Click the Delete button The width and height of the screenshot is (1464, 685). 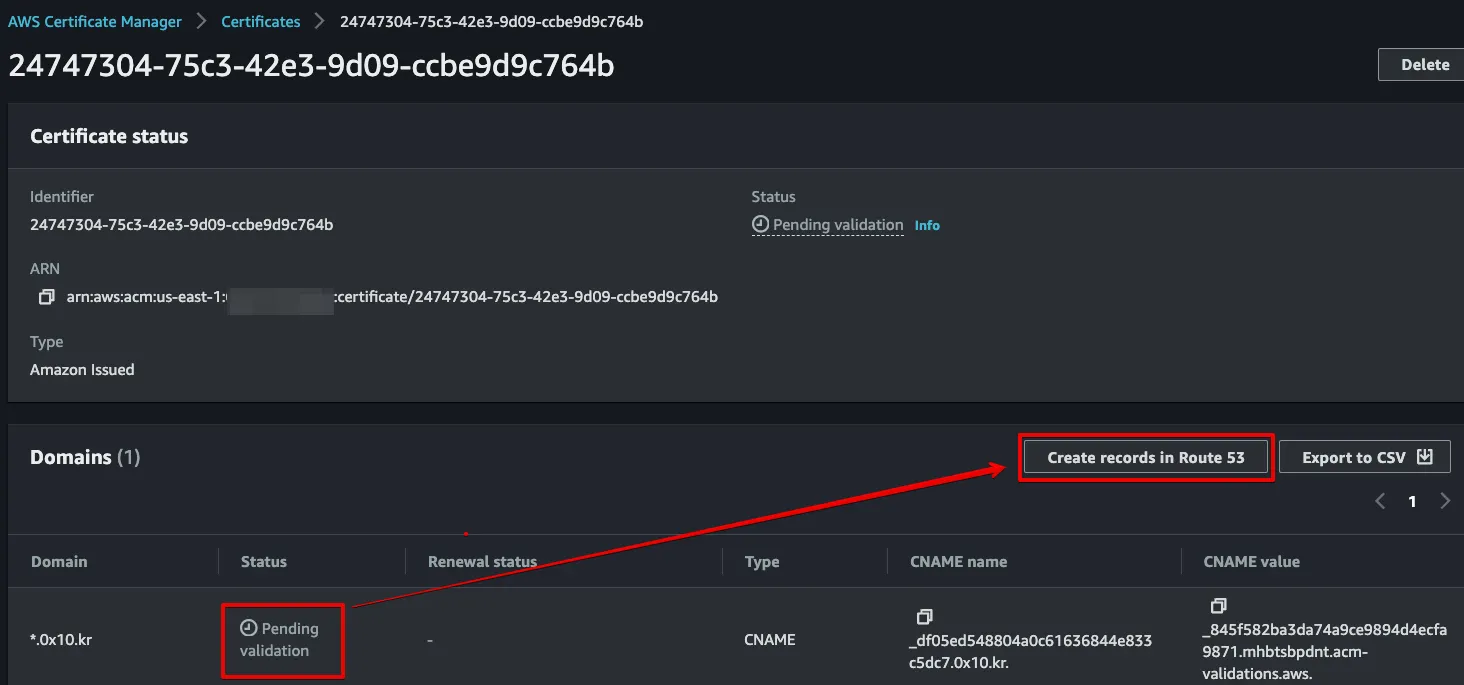point(1425,64)
